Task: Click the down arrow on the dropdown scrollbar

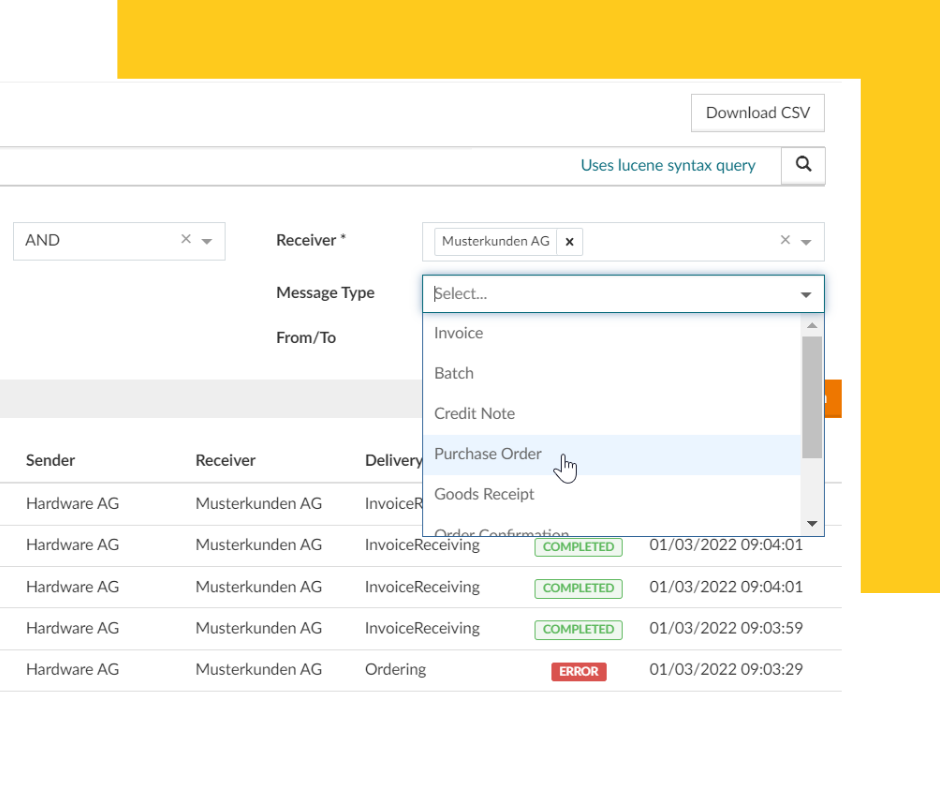Action: coord(812,522)
